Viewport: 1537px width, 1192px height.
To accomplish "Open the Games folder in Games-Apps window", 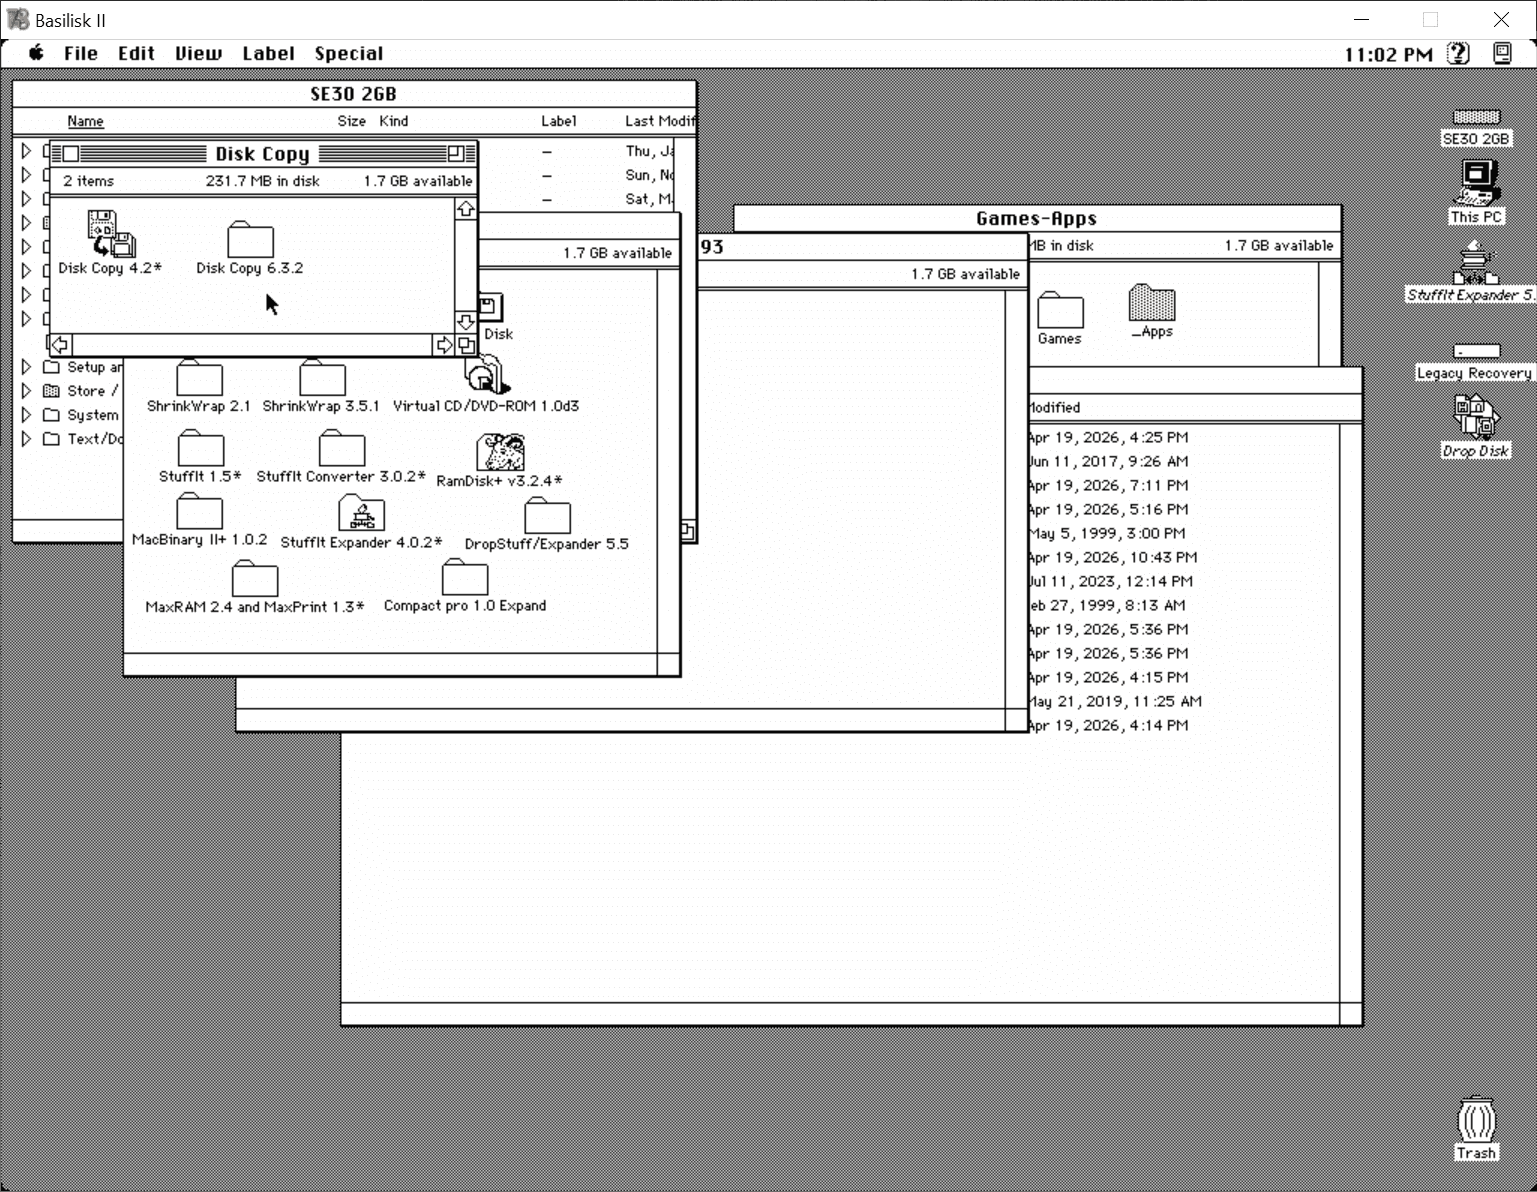I will (1059, 311).
